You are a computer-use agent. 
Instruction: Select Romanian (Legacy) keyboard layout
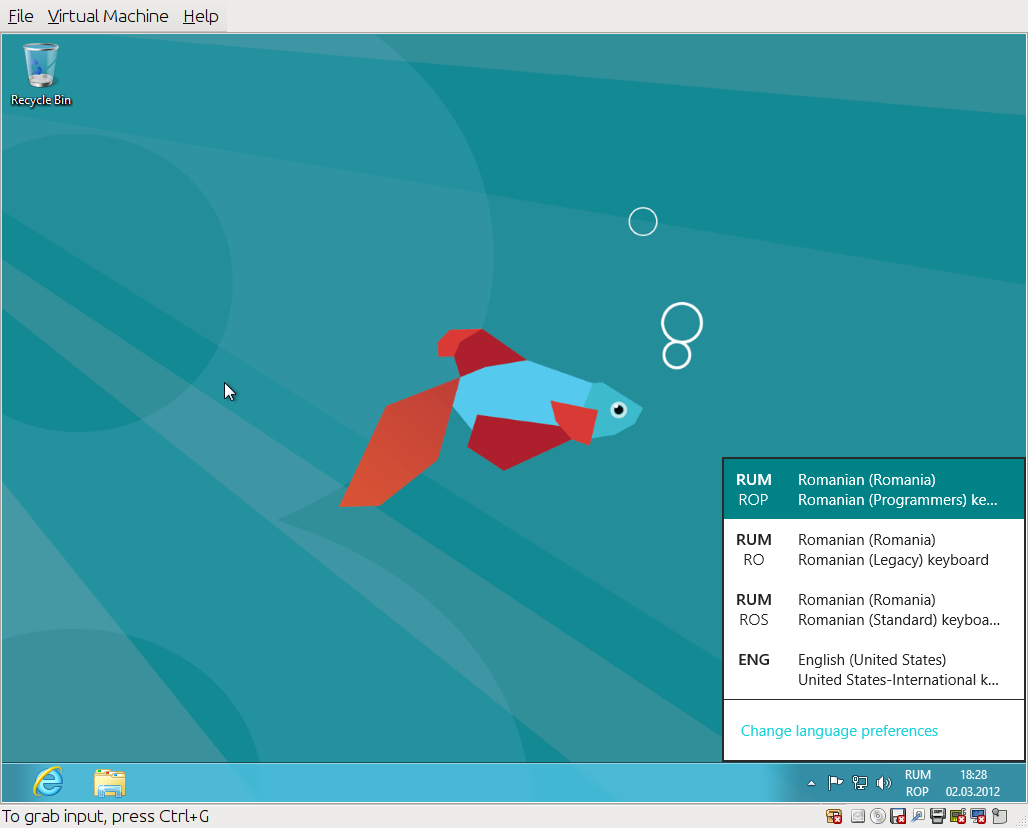coord(874,549)
